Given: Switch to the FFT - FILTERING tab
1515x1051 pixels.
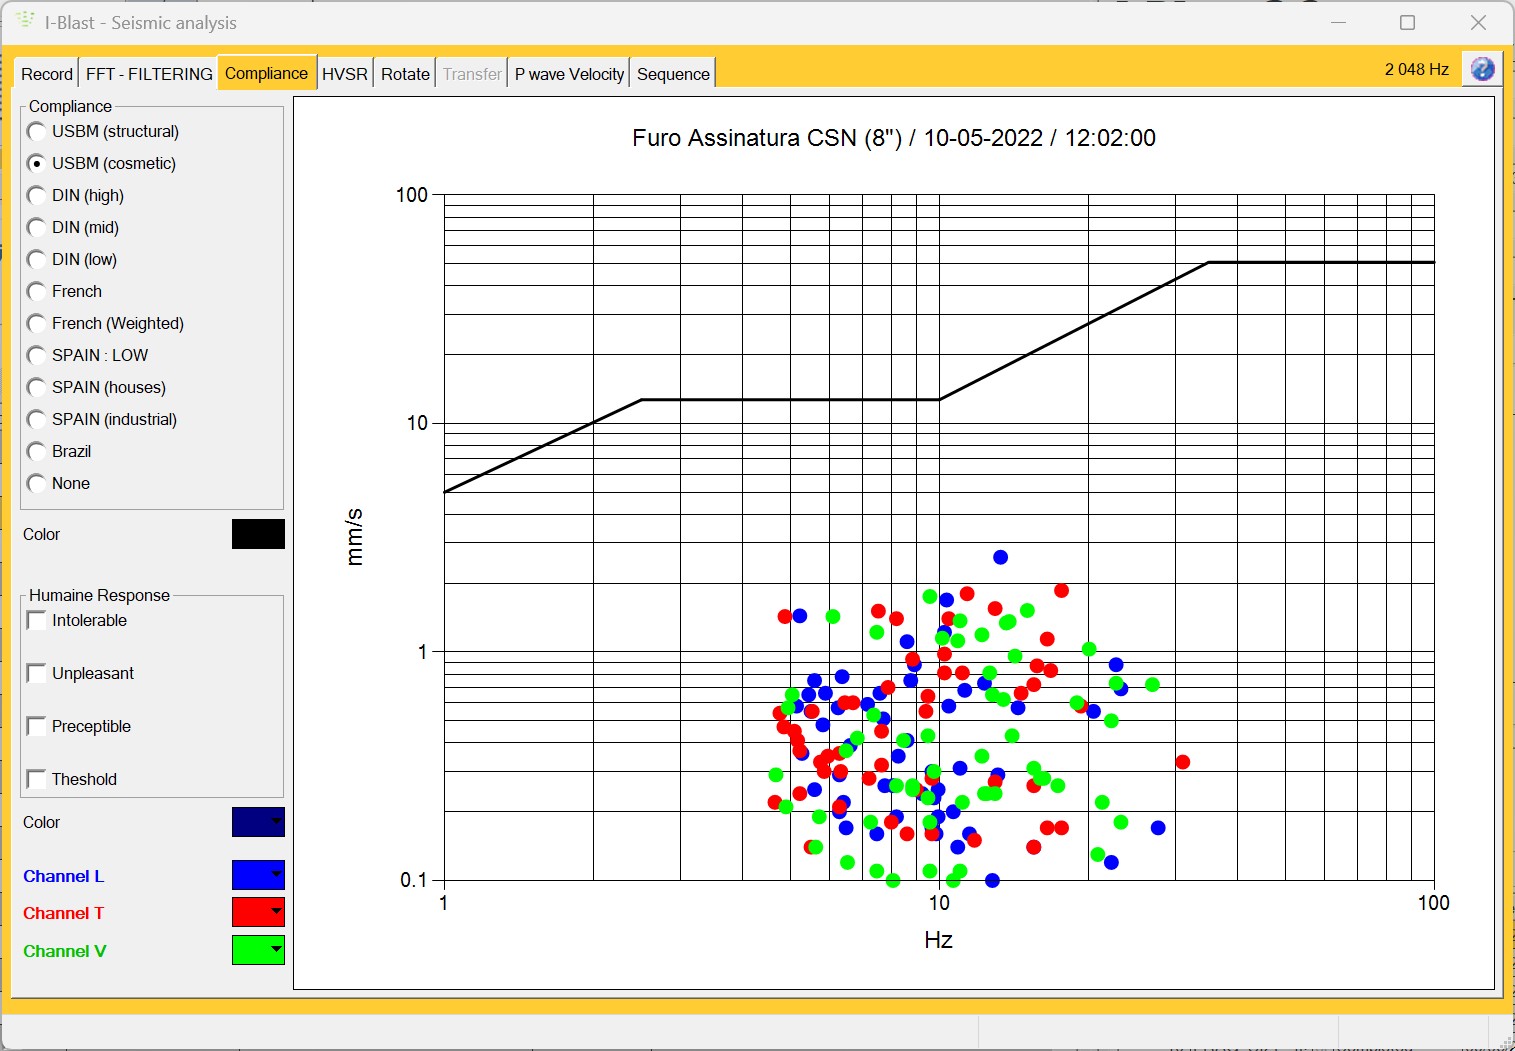Looking at the screenshot, I should click(x=149, y=74).
